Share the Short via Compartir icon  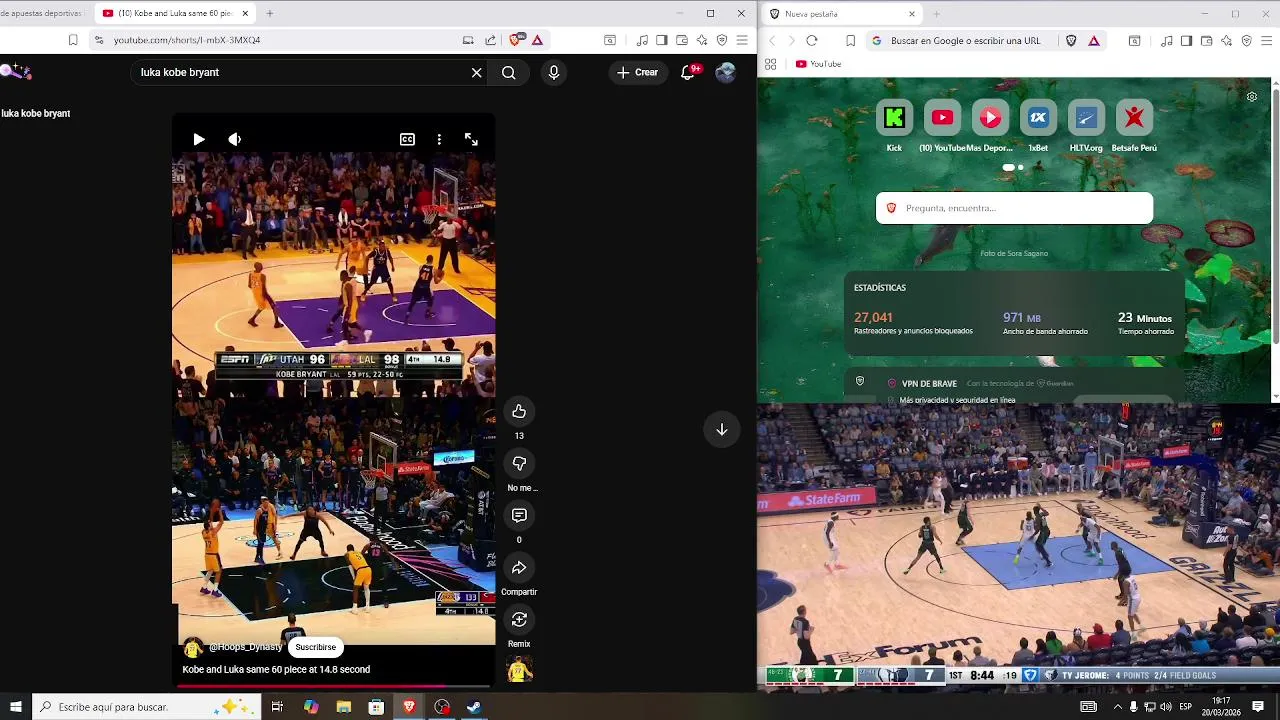(x=519, y=568)
